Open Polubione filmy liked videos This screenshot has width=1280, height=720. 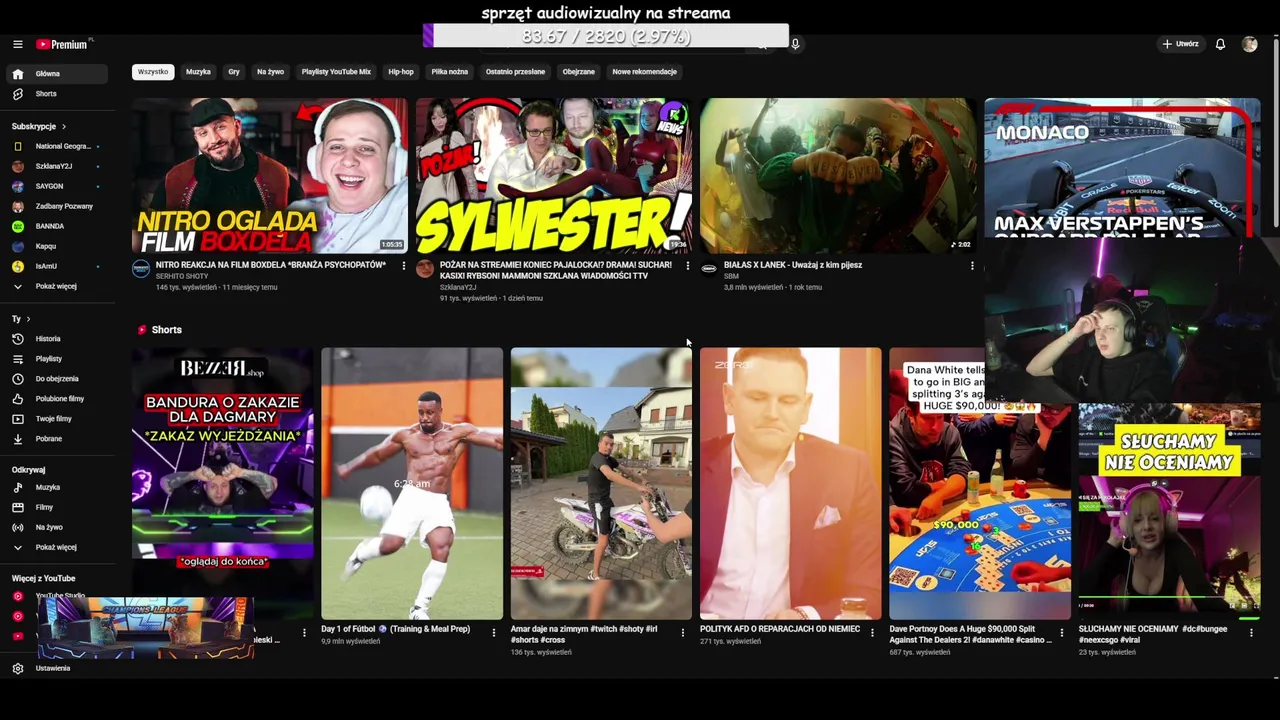[56, 399]
